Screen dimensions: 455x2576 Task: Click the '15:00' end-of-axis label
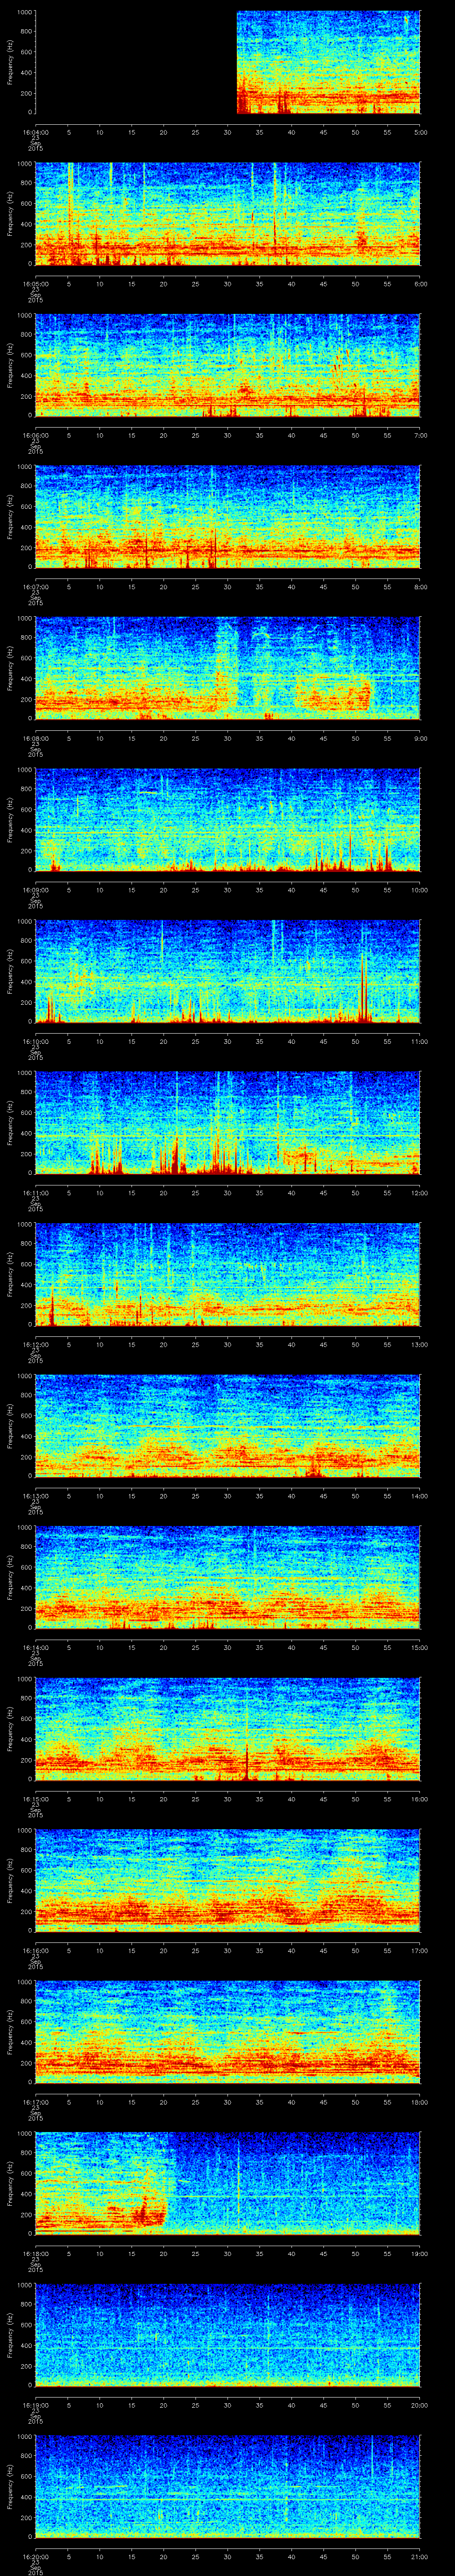coord(419,1647)
